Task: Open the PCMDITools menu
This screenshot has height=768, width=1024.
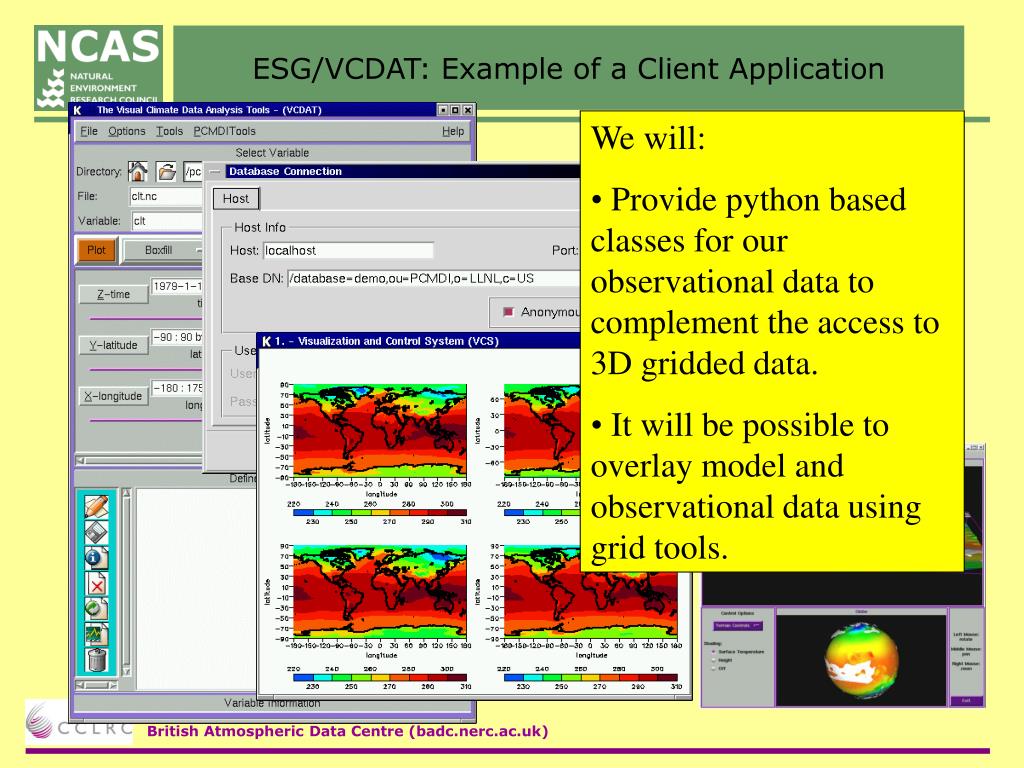Action: coord(224,131)
